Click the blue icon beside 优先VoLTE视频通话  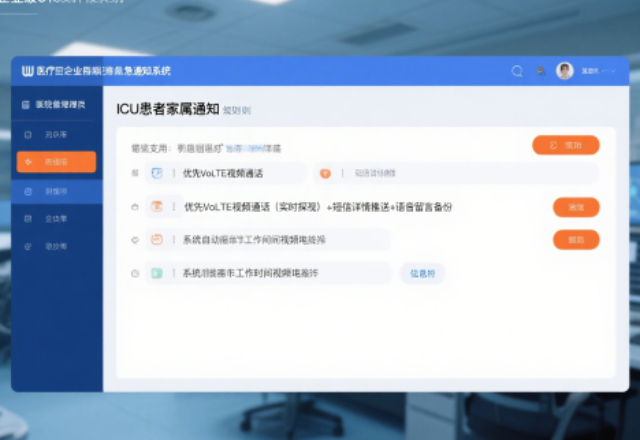tap(157, 173)
